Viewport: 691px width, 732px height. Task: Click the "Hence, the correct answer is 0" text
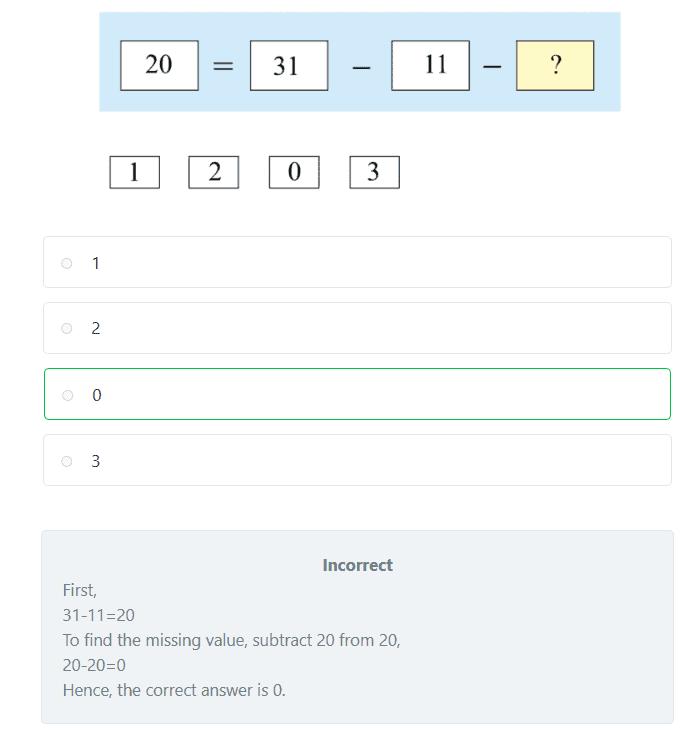[x=174, y=690]
